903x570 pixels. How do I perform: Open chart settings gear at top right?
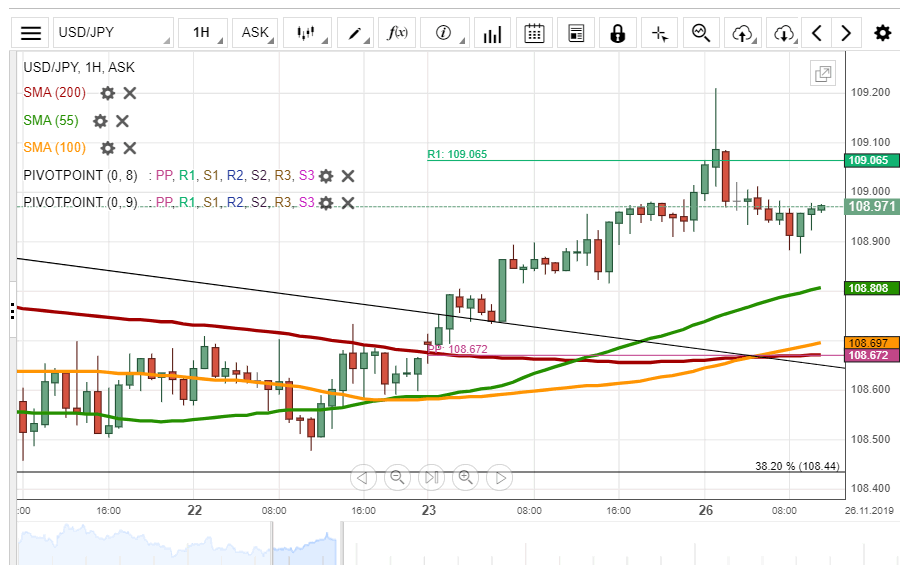pos(882,33)
